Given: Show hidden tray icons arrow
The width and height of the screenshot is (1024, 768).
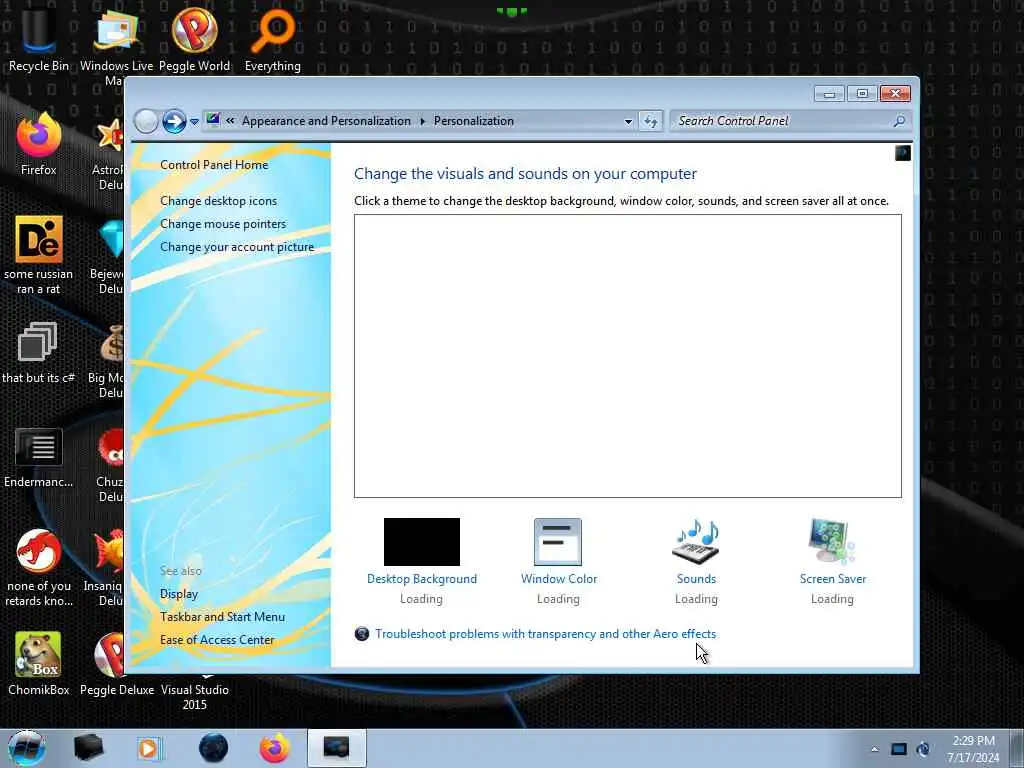Looking at the screenshot, I should point(874,749).
